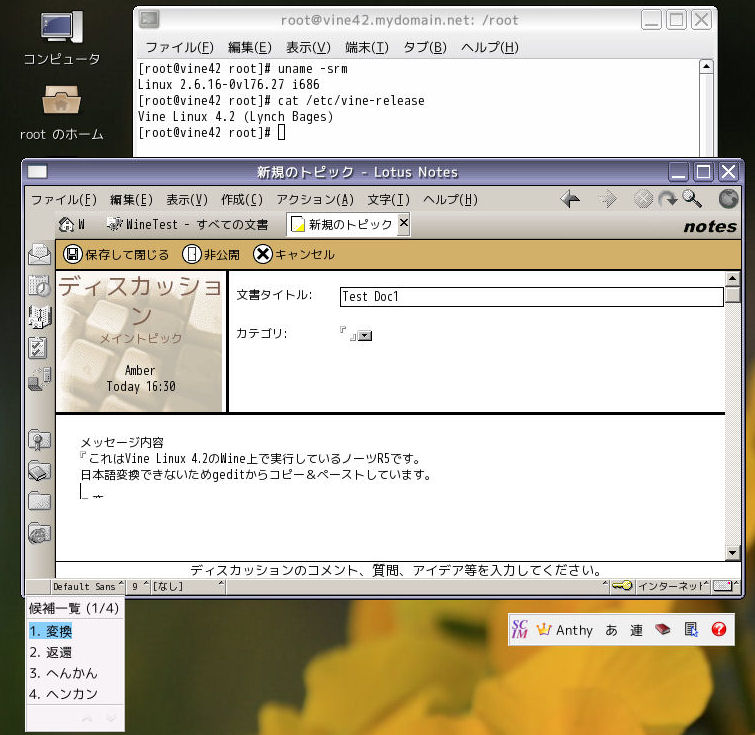Open the Mail bookmark icon in Notes sidebar
755x735 pixels.
pos(39,254)
